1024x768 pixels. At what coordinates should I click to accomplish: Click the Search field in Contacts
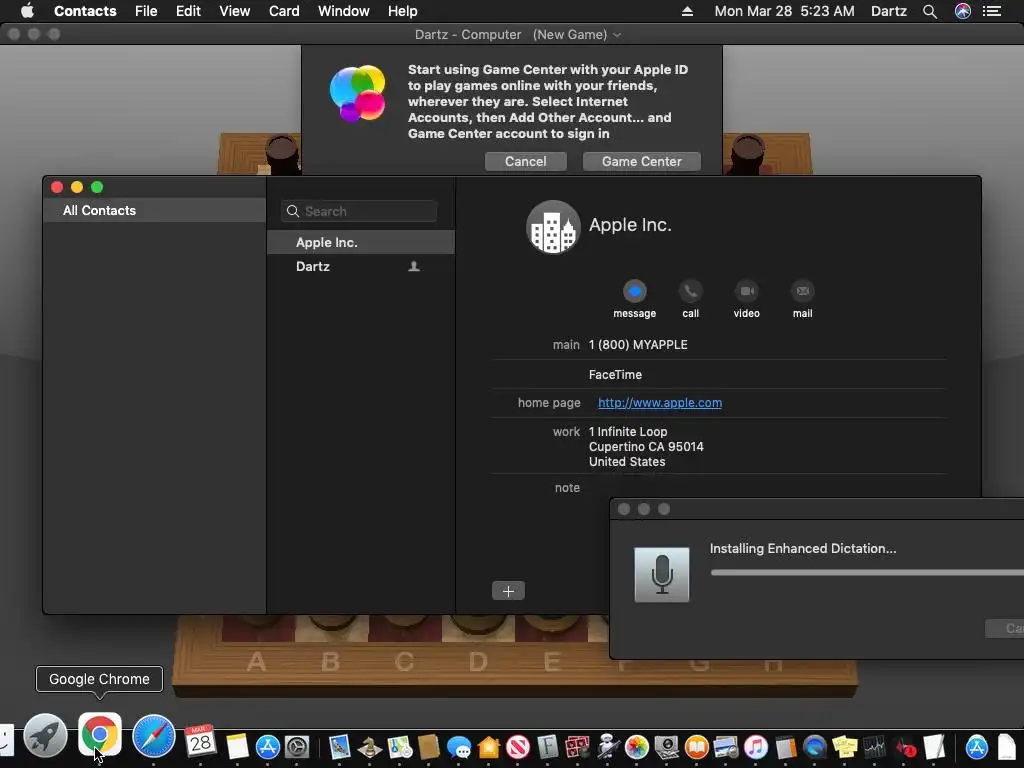coord(359,212)
